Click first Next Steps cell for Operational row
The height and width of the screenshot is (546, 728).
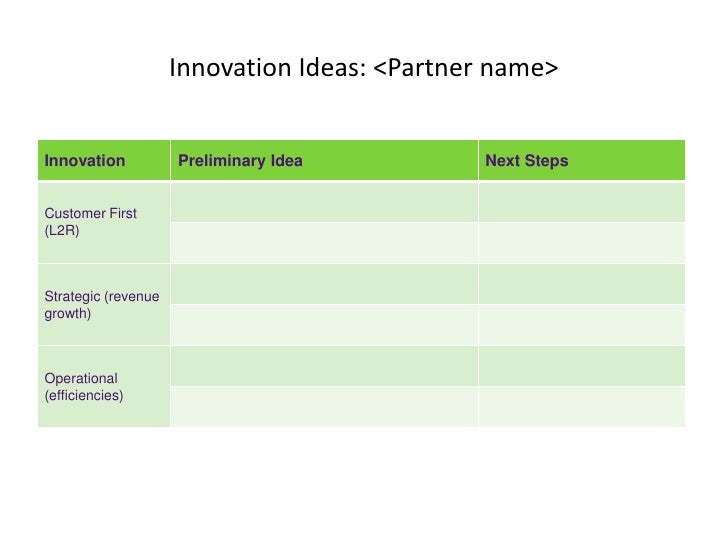tap(582, 366)
